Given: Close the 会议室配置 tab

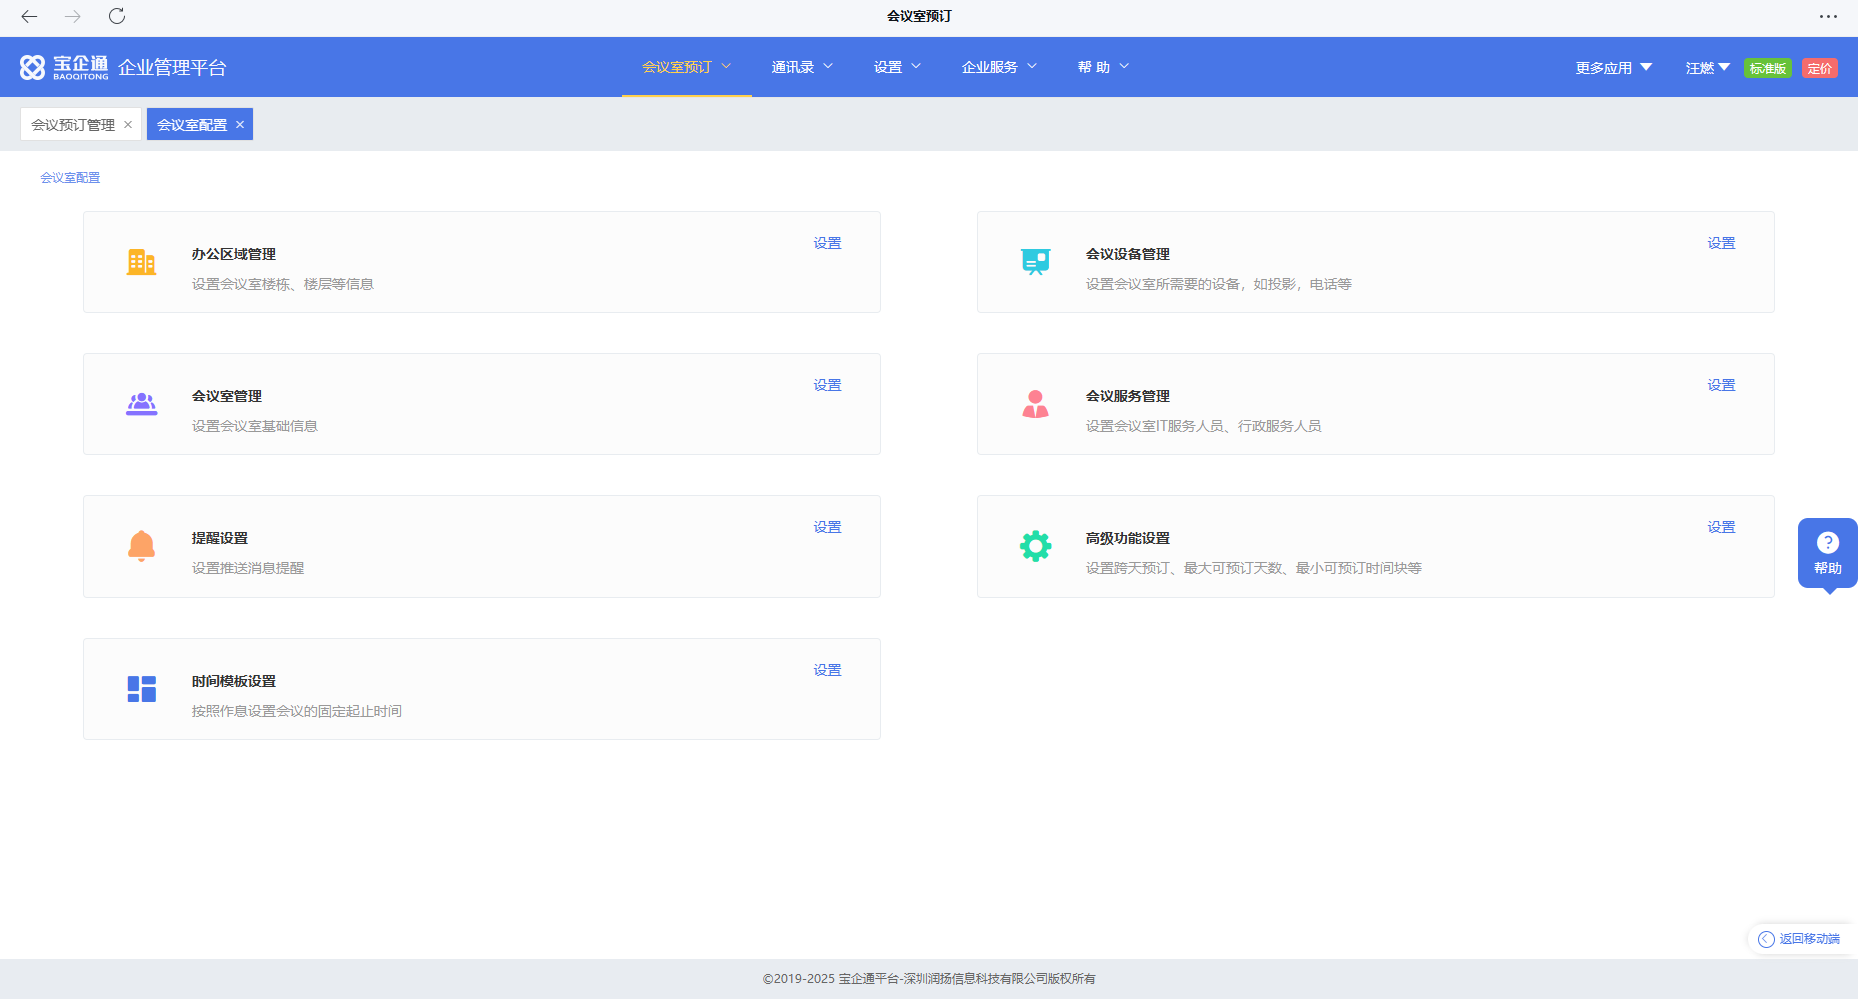Looking at the screenshot, I should 240,125.
